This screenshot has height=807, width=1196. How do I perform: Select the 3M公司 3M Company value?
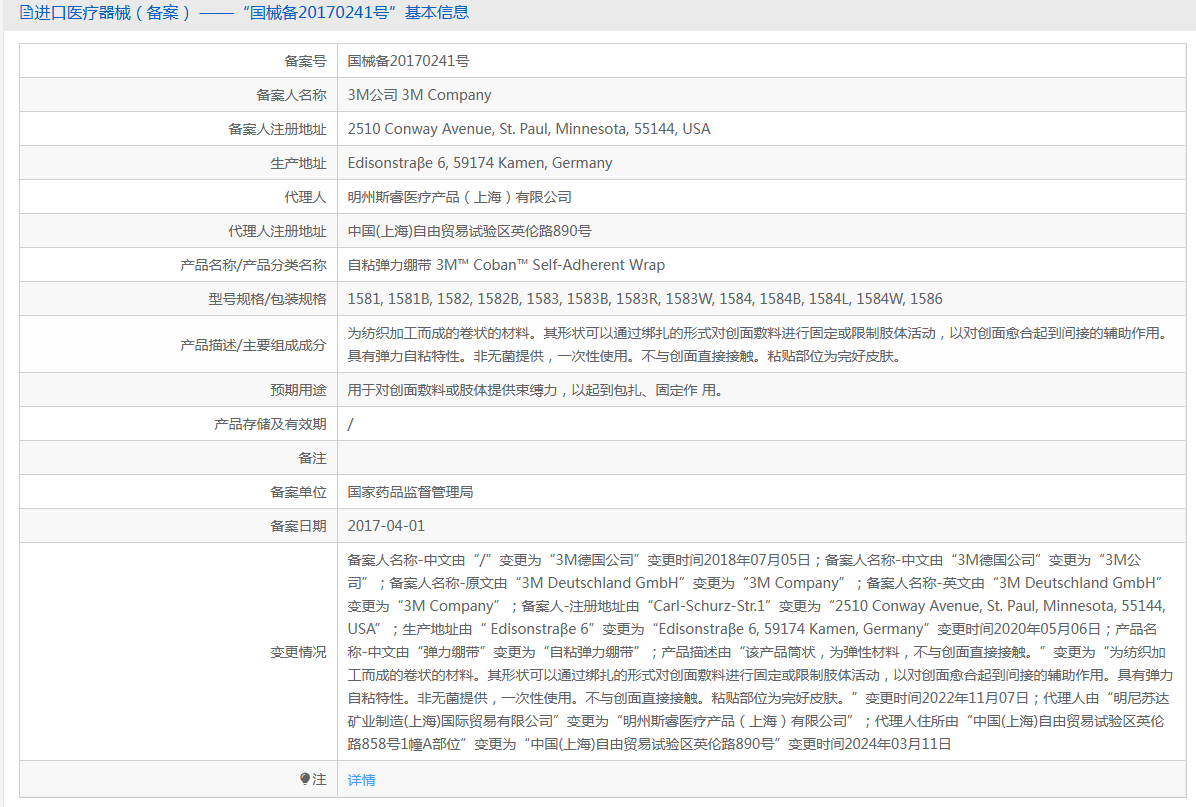click(x=420, y=95)
